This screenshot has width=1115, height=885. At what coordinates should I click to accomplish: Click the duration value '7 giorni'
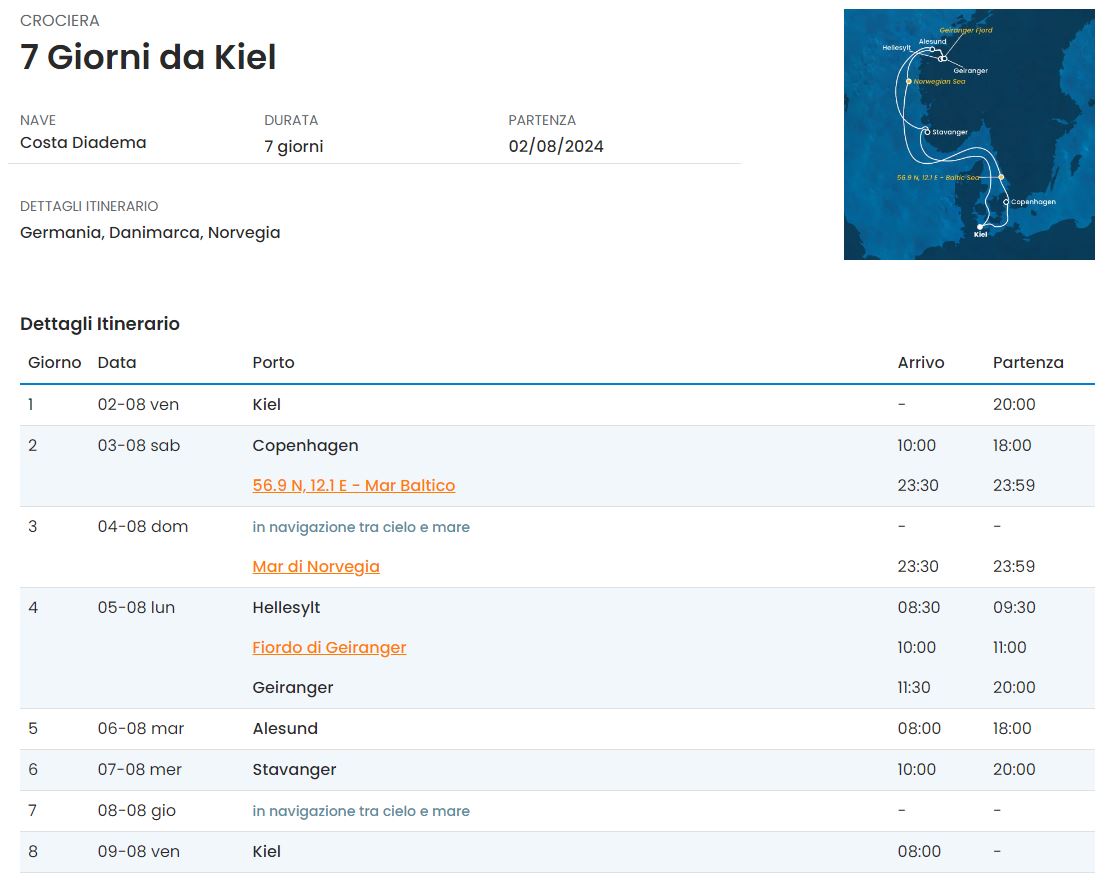[x=294, y=146]
